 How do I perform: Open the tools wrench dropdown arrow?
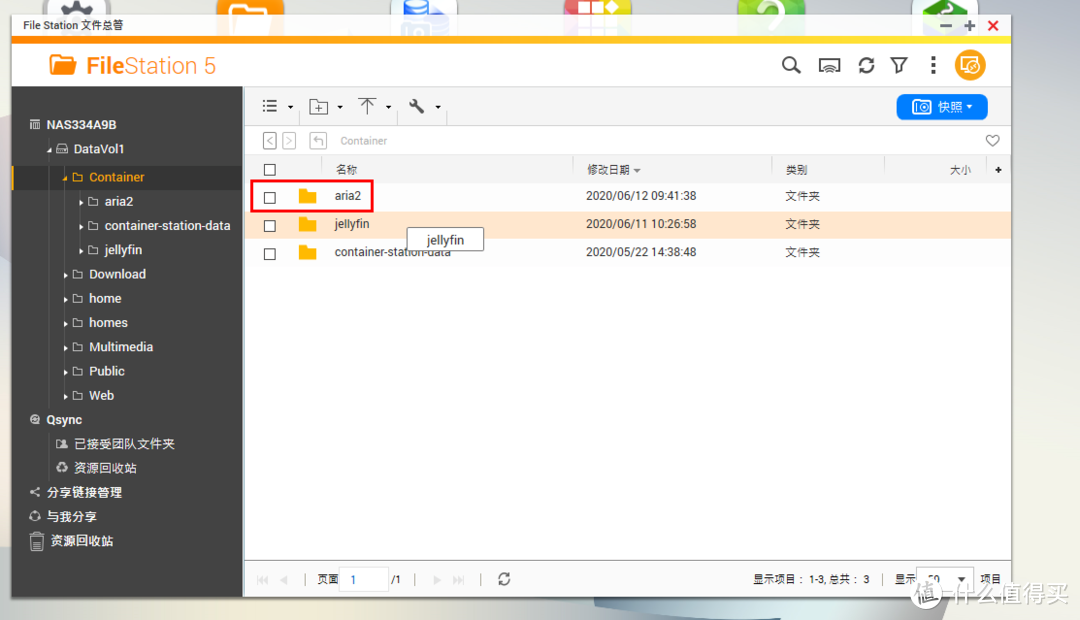[x=437, y=107]
